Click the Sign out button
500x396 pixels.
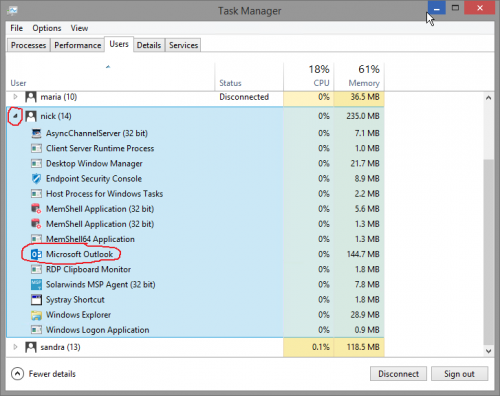[x=459, y=374]
